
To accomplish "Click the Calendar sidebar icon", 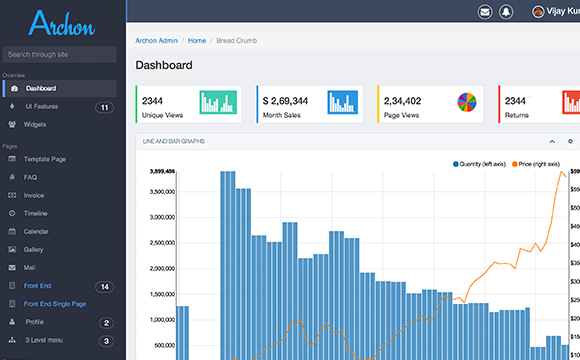I will (12, 231).
